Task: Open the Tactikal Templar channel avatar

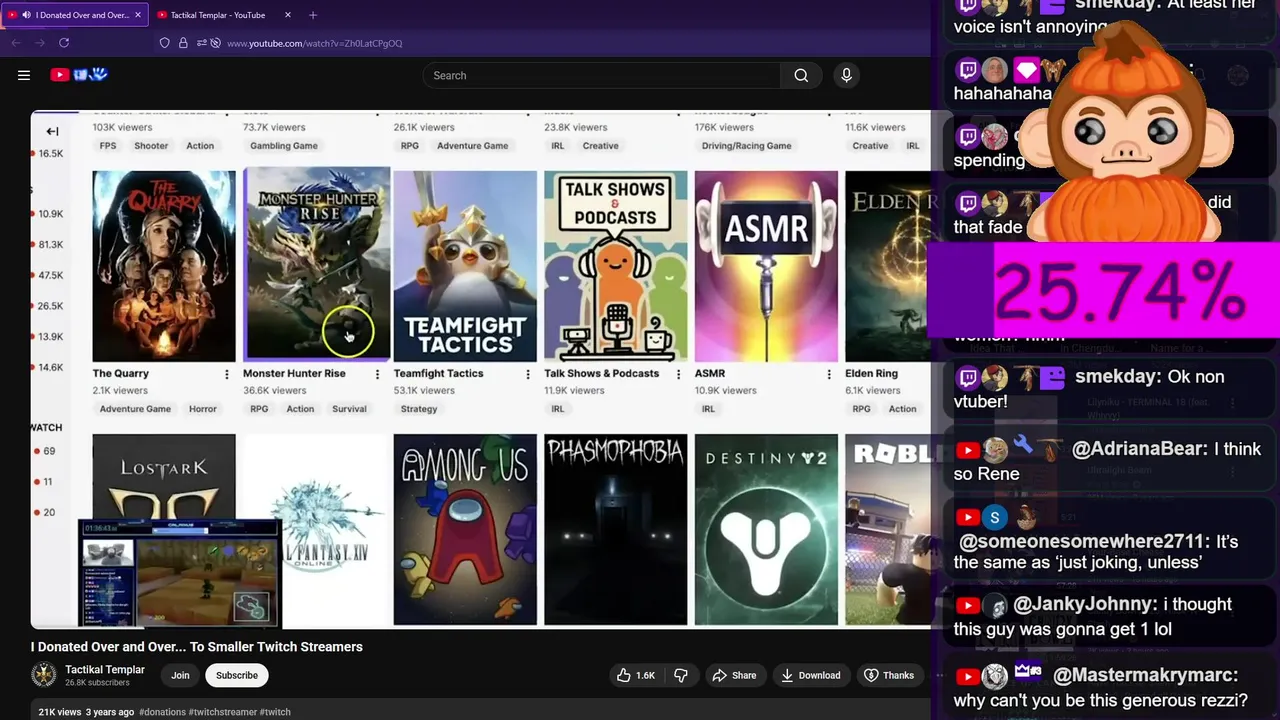Action: pos(44,675)
